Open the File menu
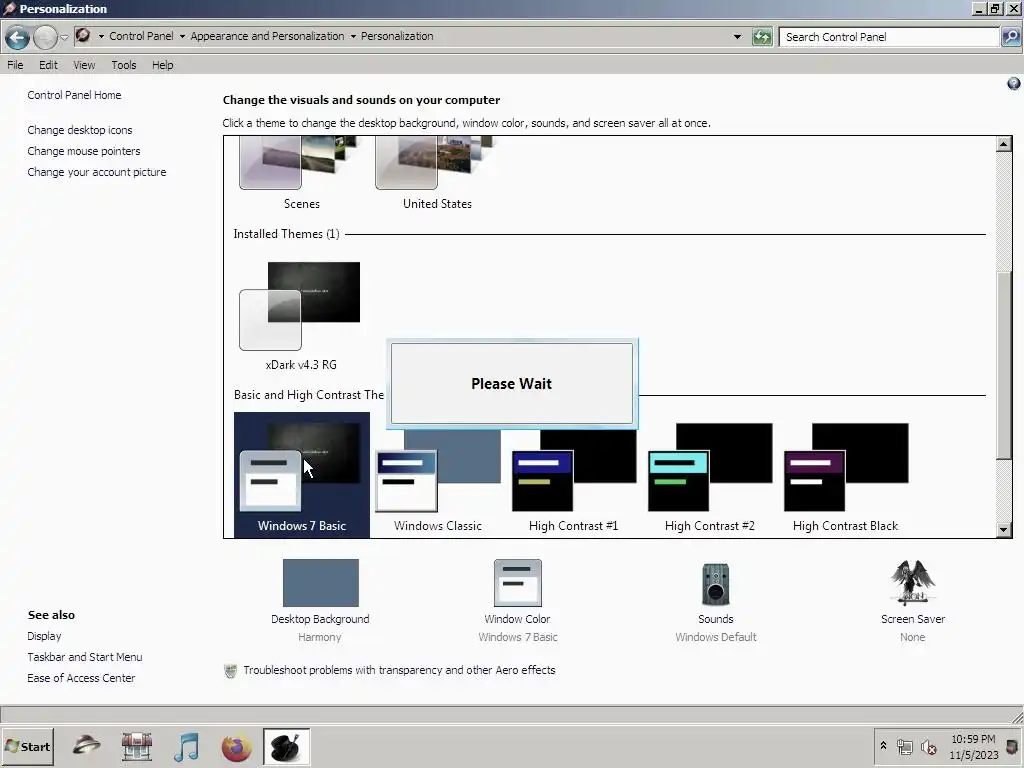Screen dimensions: 1024x768 tap(15, 65)
